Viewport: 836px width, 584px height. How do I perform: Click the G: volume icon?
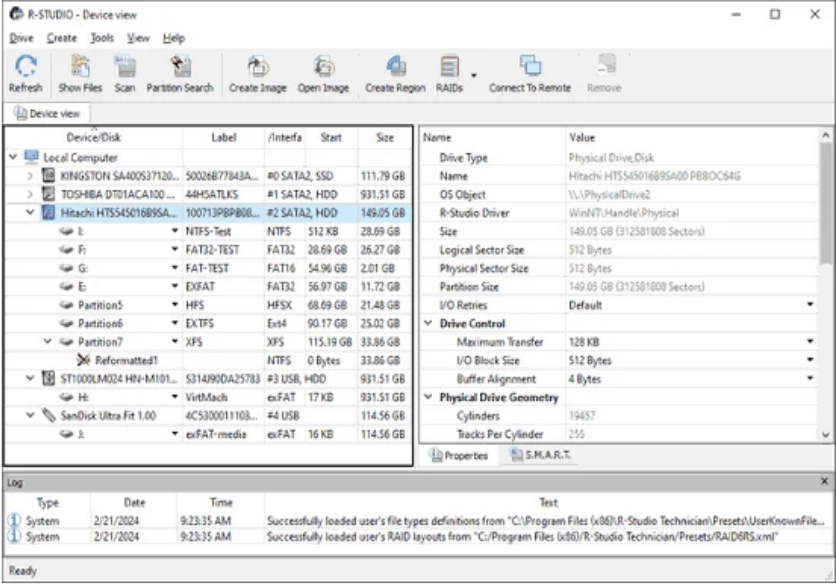click(x=66, y=268)
